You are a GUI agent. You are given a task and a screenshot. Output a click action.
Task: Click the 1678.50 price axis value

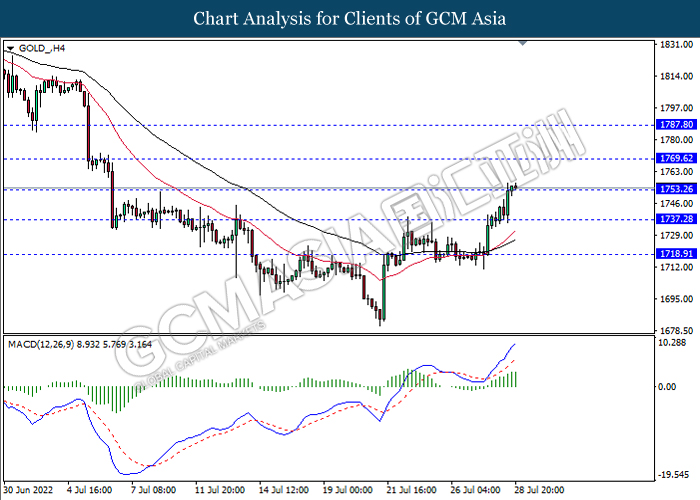point(676,331)
